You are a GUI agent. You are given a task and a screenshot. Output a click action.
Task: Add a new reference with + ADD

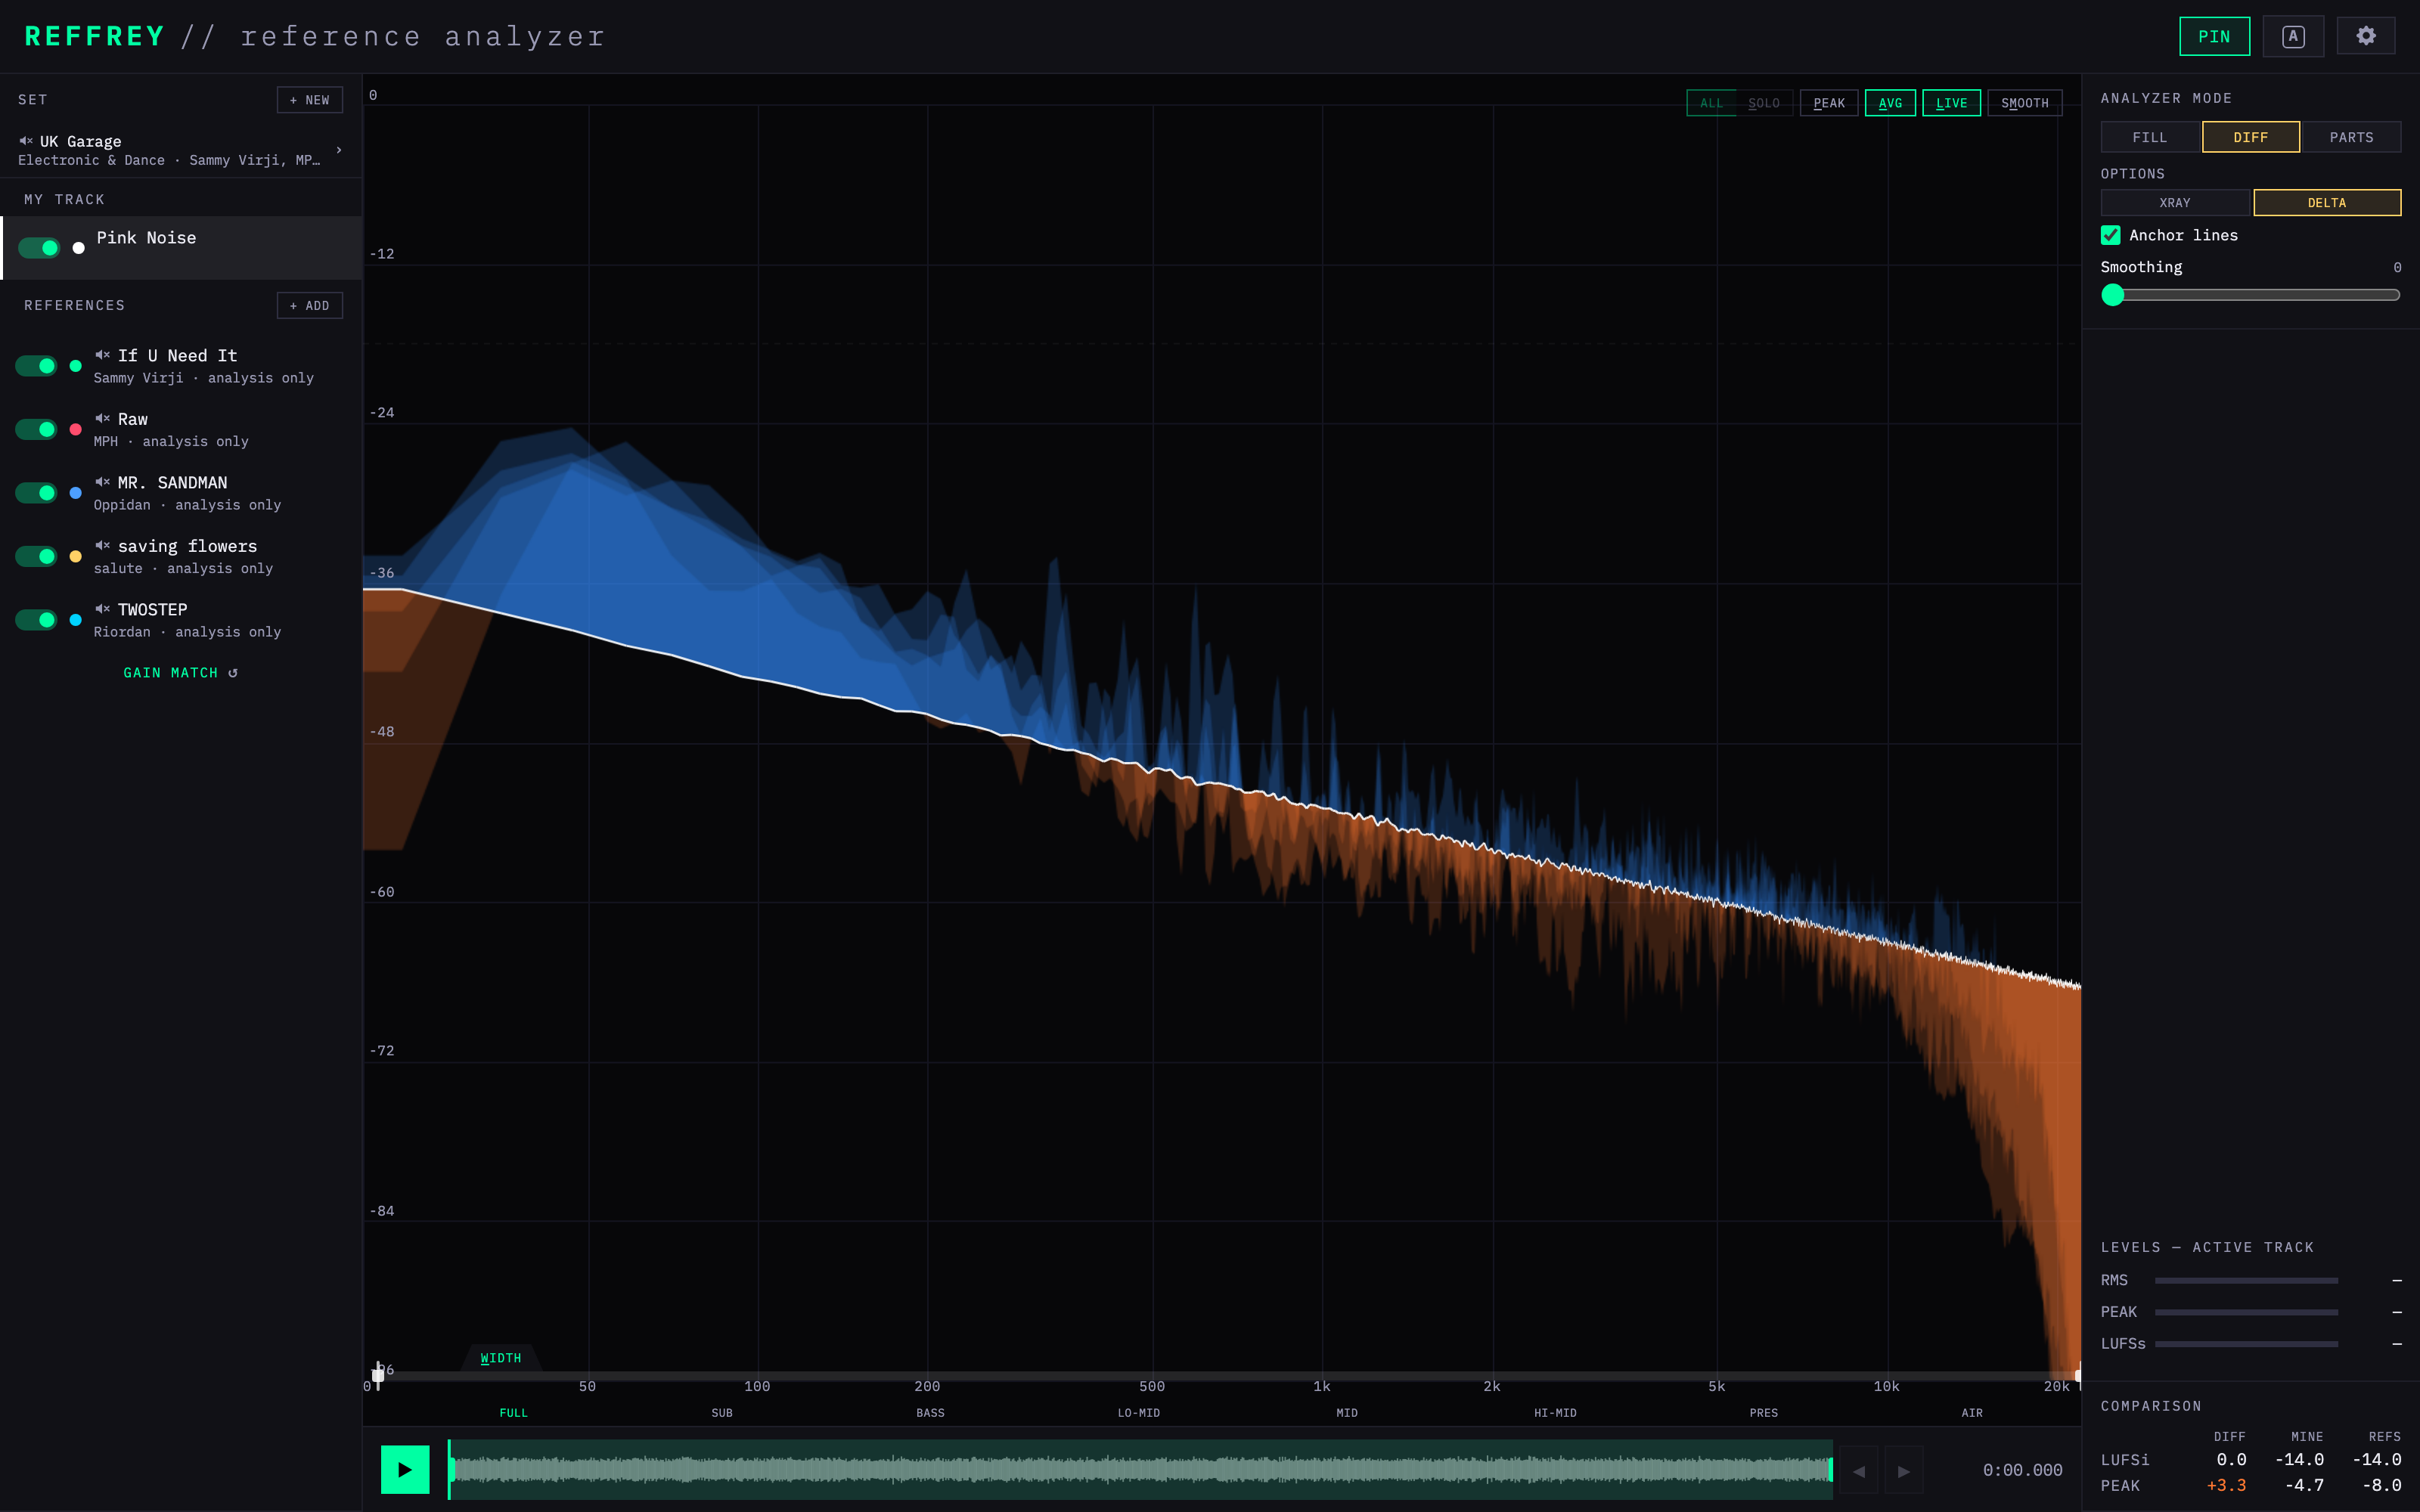[310, 305]
